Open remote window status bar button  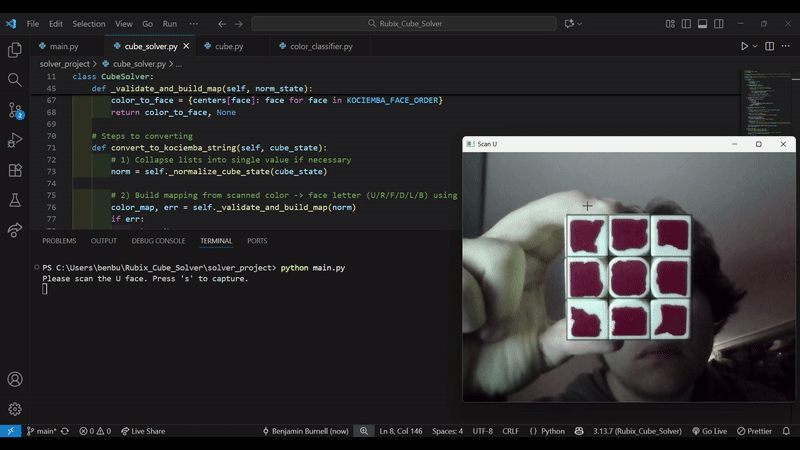[x=11, y=431]
